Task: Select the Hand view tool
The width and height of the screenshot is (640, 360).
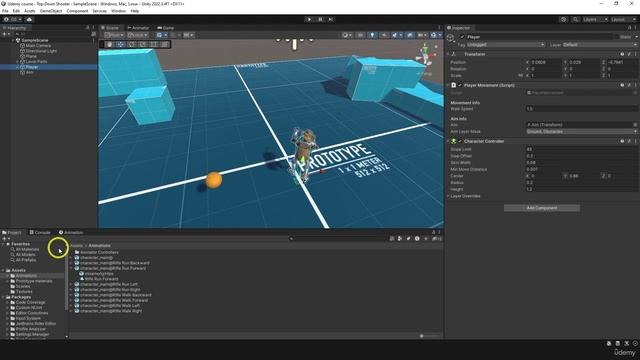Action: [110, 44]
